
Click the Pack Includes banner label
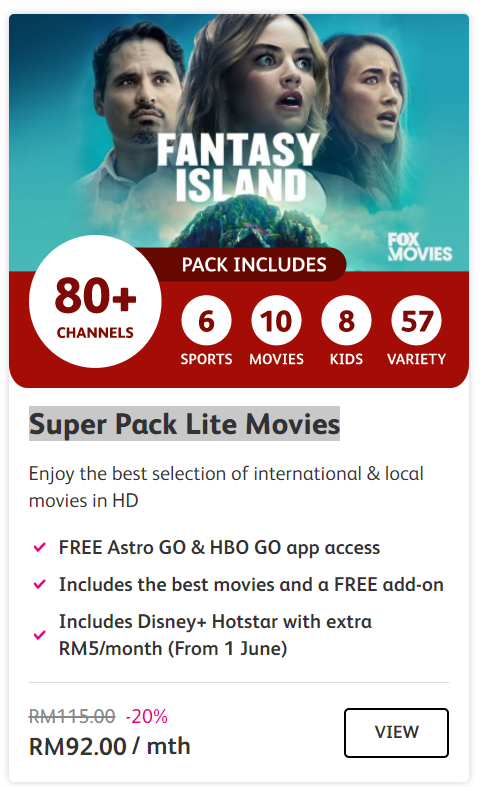click(x=254, y=265)
